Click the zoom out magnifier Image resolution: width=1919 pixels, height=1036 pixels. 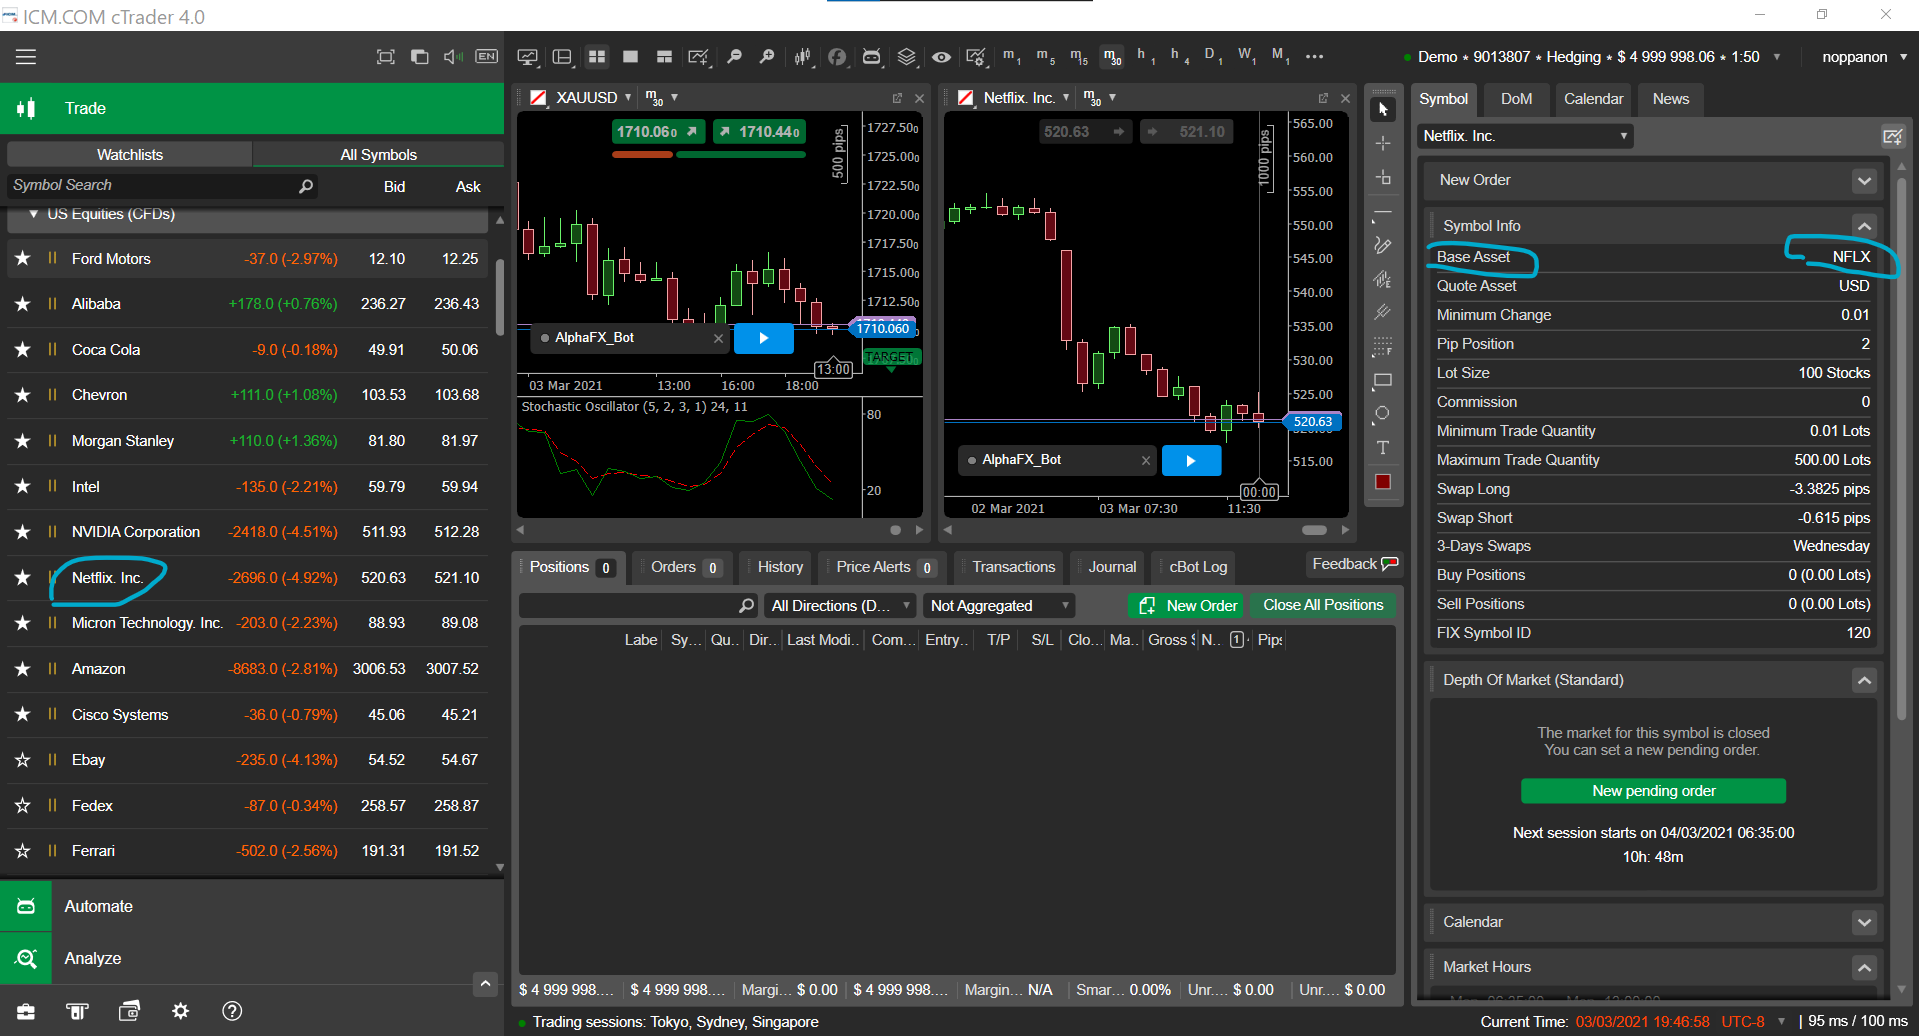[734, 57]
